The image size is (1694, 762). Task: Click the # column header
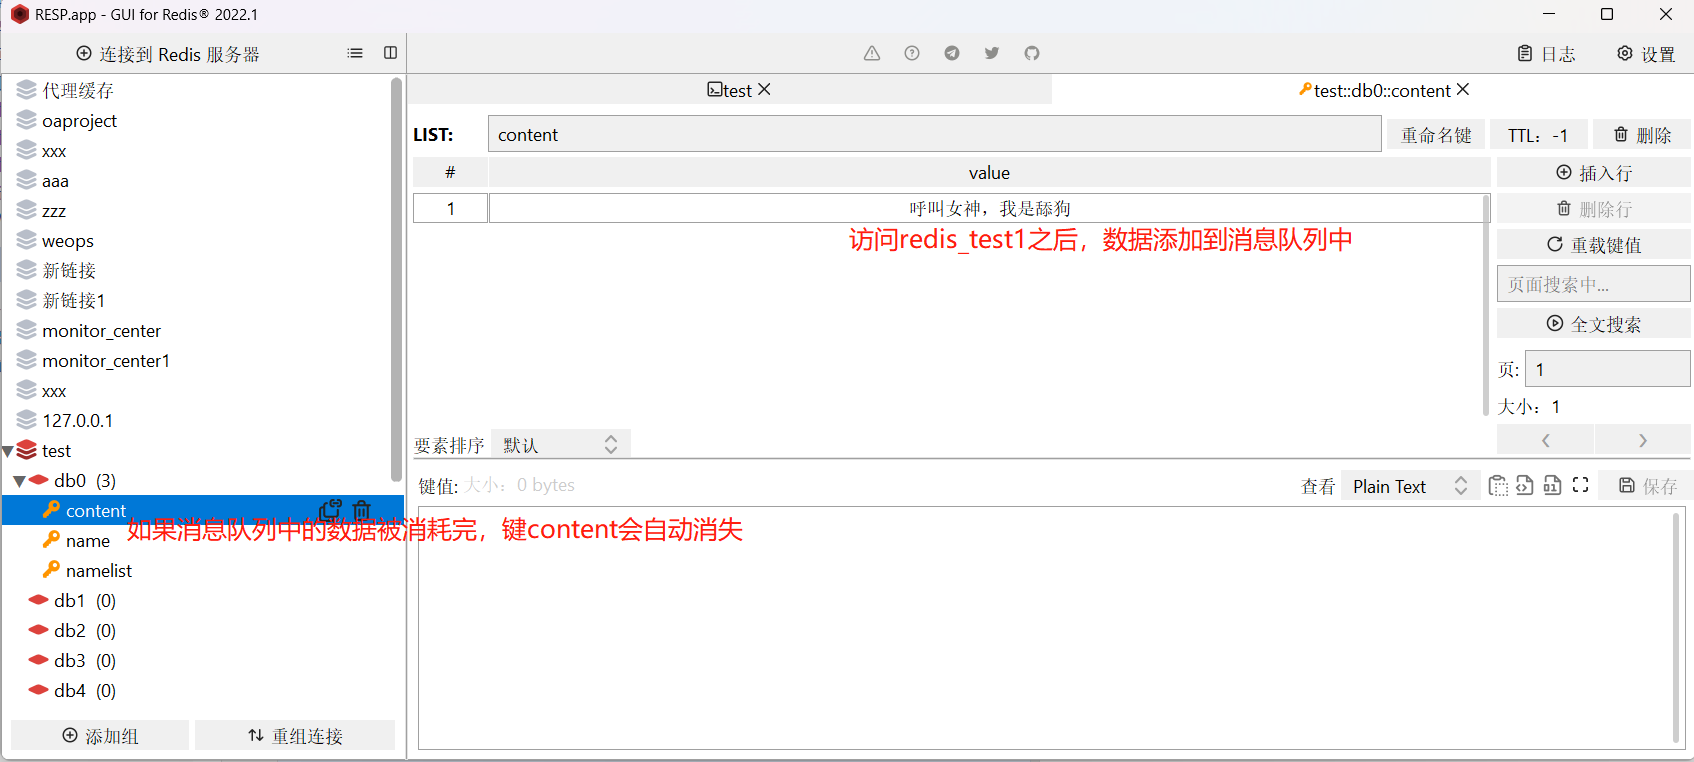(450, 172)
